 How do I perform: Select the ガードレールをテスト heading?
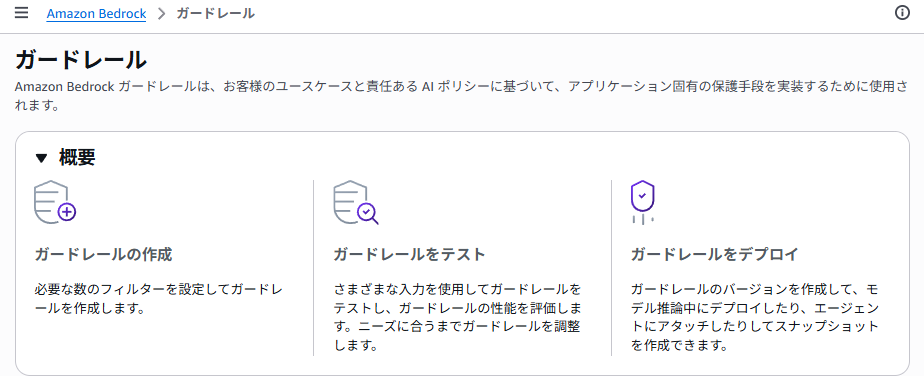coord(409,255)
